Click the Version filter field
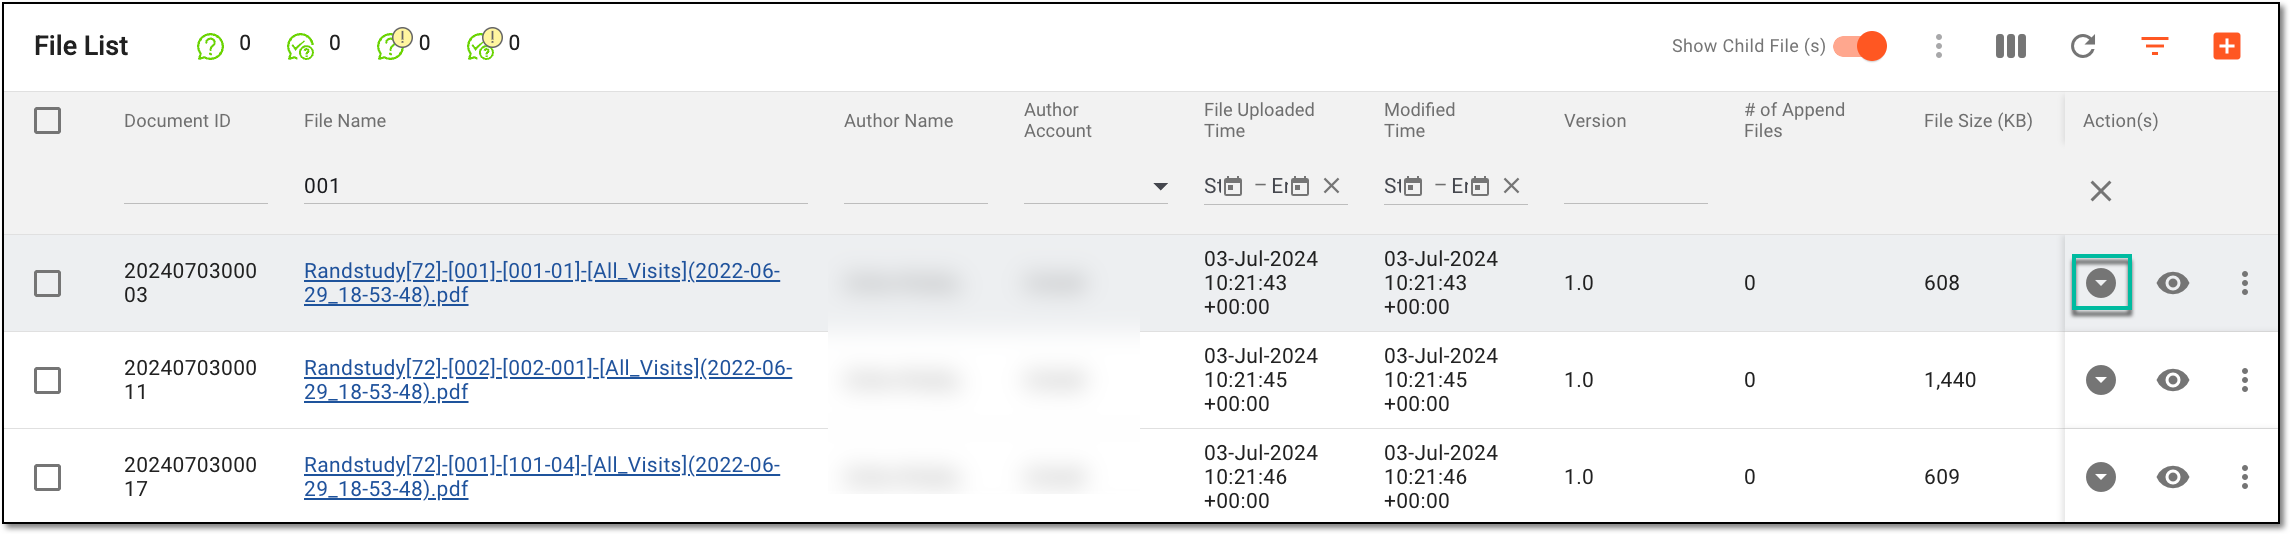Screen dimensions: 2290x534 [x=1636, y=186]
